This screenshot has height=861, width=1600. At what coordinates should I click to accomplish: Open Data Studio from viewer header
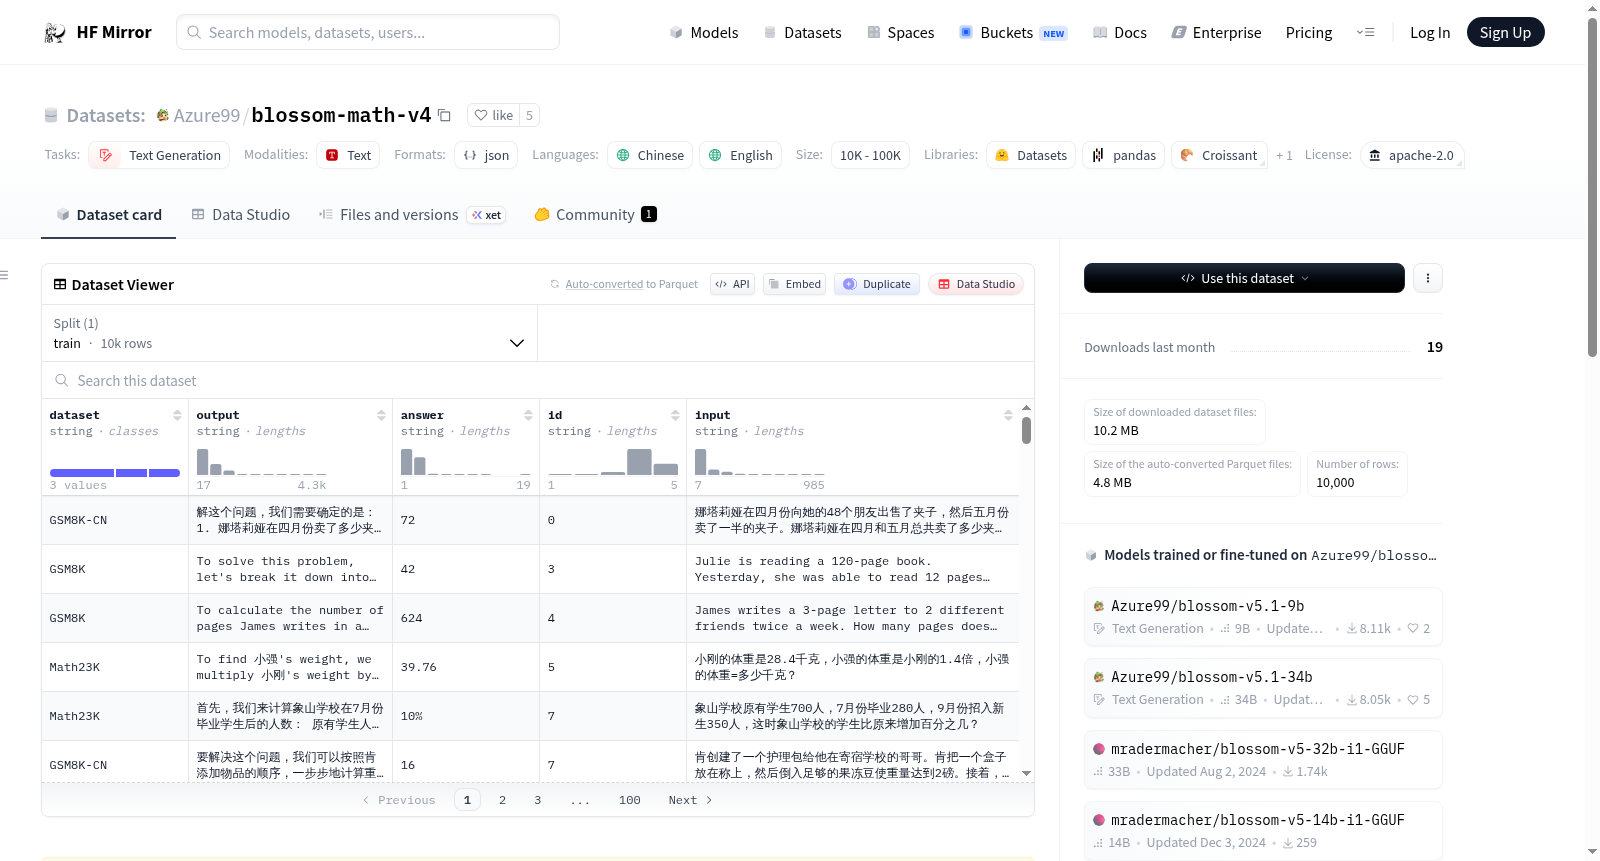coord(976,284)
